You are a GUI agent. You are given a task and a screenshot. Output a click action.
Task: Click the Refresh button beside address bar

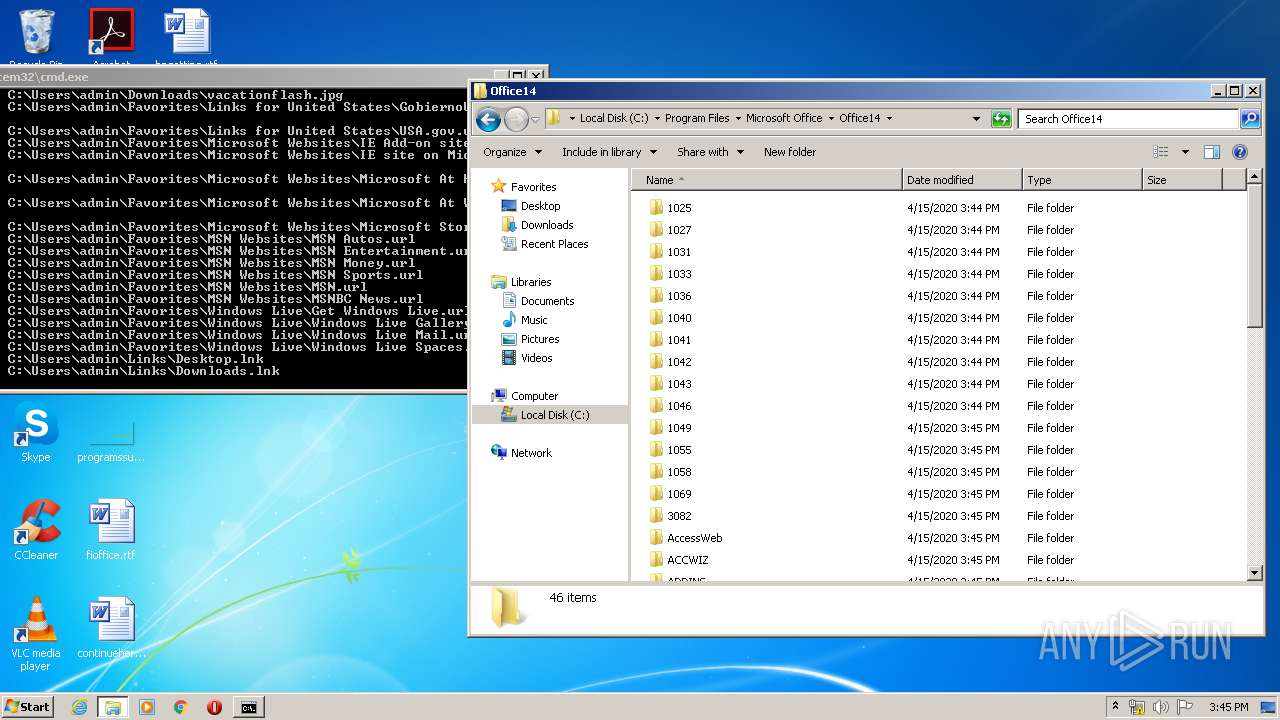point(1001,119)
